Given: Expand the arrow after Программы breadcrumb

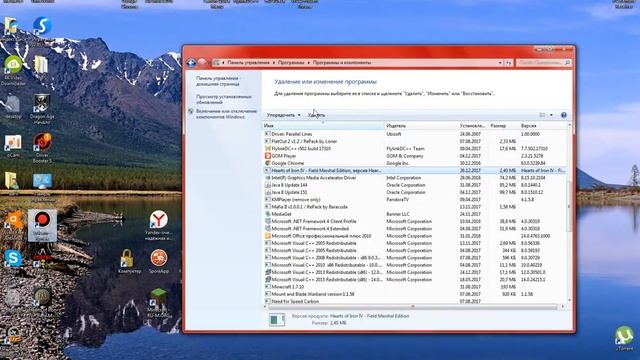Looking at the screenshot, I should [309, 62].
